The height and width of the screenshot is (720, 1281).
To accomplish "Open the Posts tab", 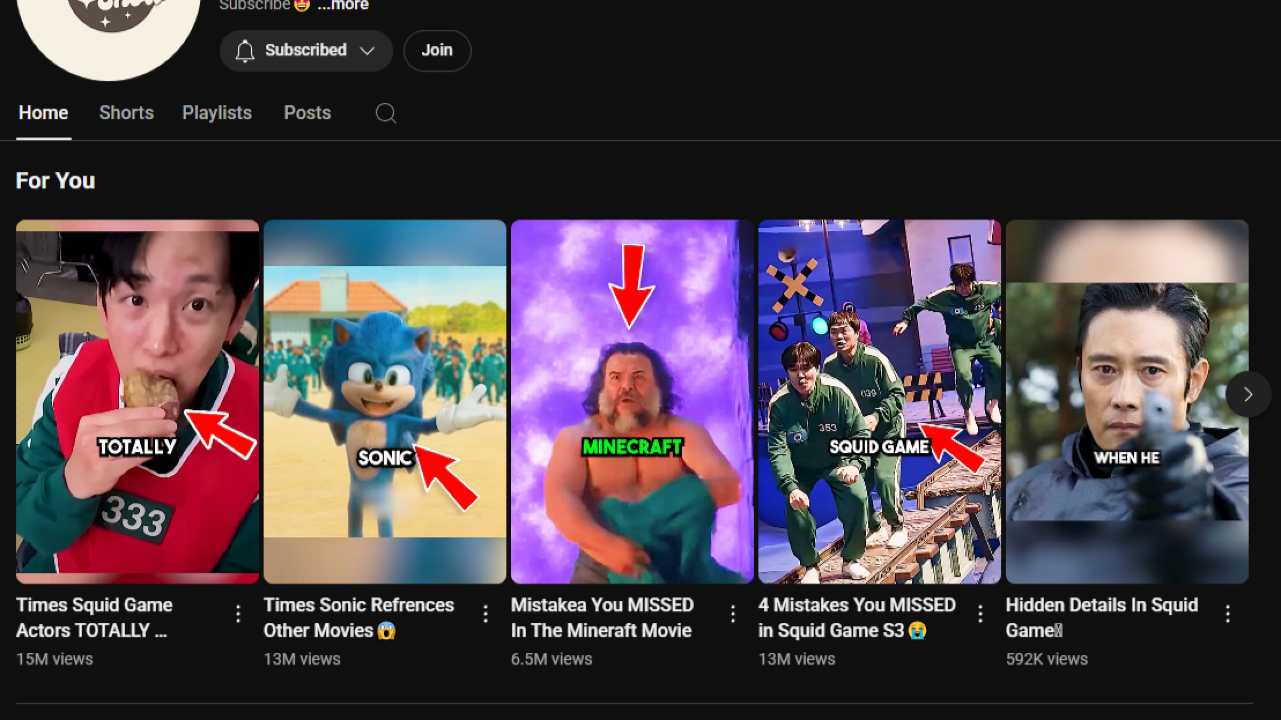I will (307, 113).
